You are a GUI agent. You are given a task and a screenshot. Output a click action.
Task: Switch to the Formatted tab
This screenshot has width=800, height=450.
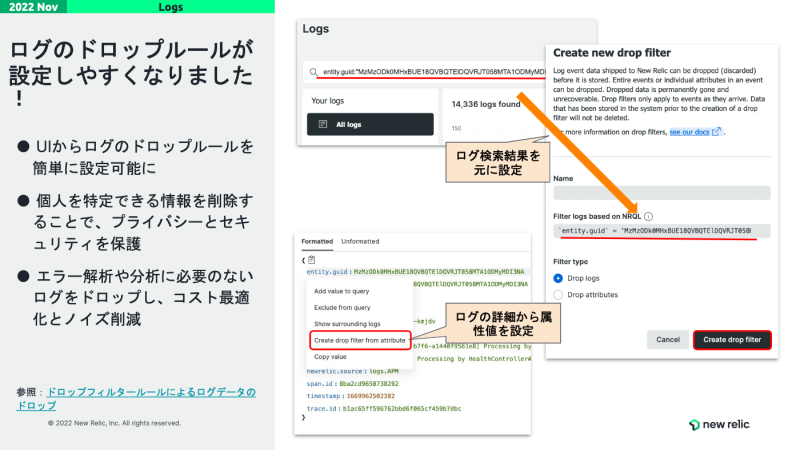[317, 242]
